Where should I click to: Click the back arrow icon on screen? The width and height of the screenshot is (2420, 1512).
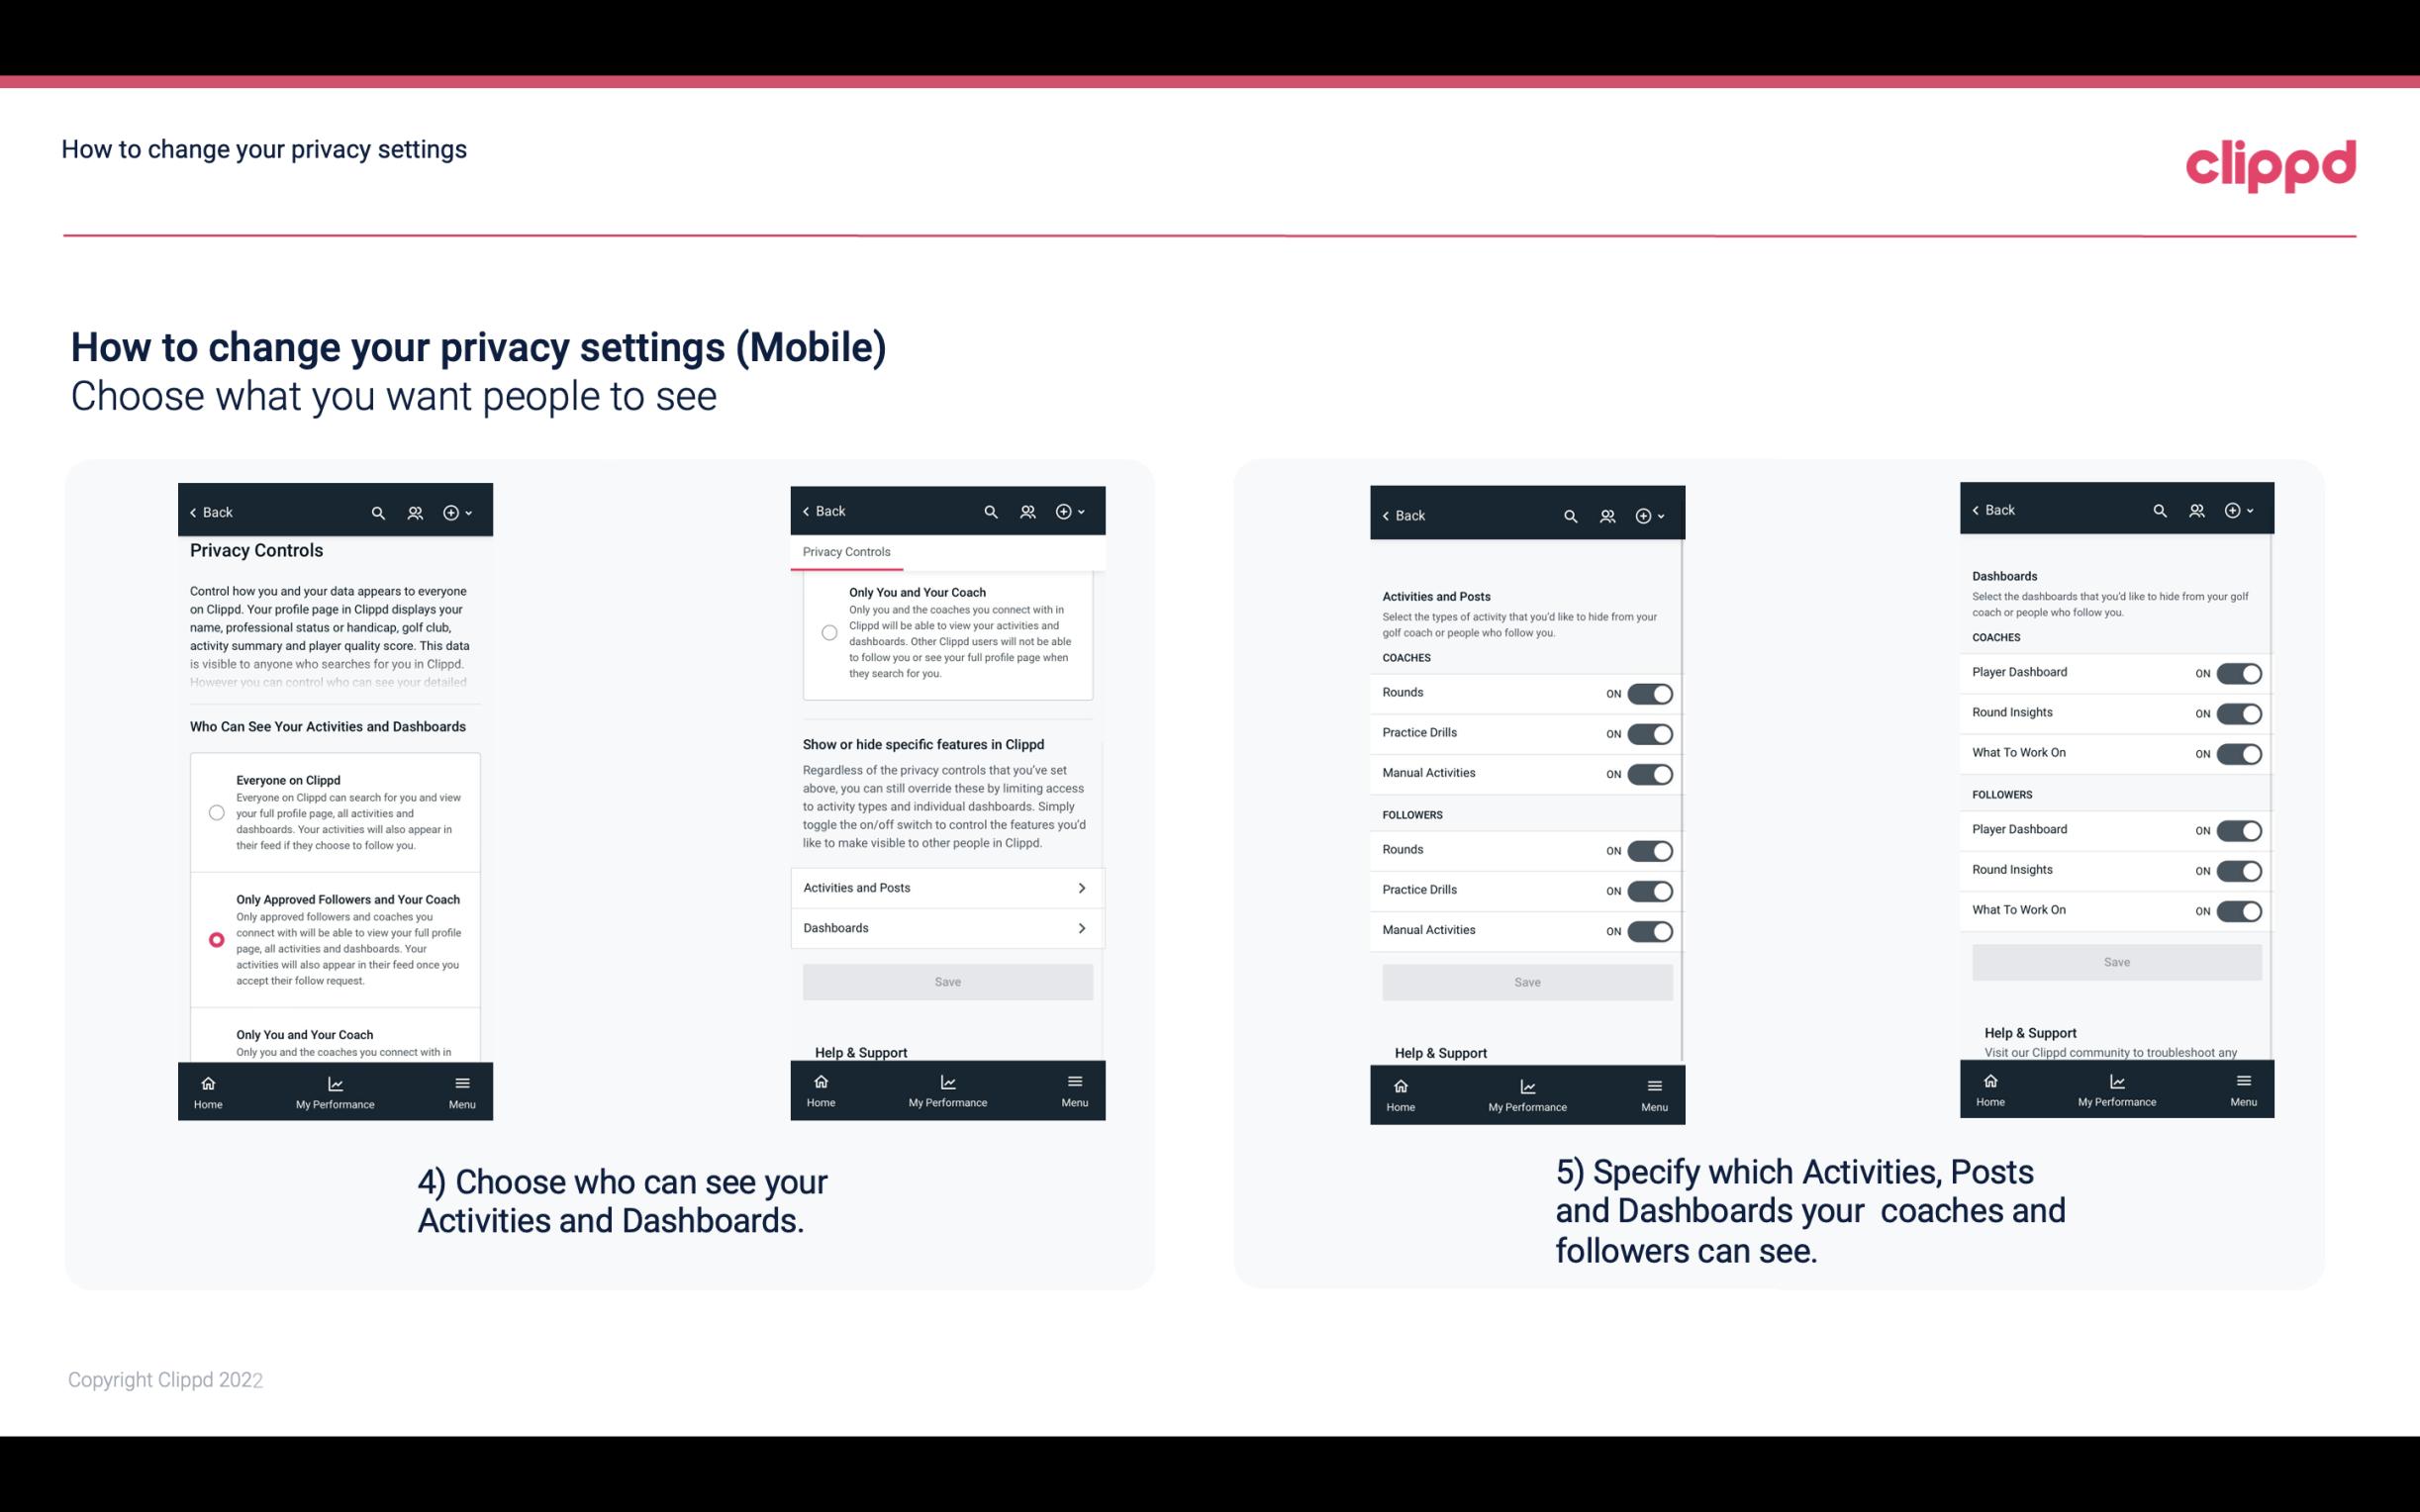tap(193, 513)
